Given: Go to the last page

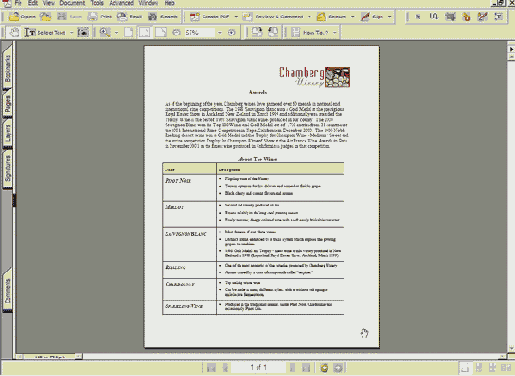Looking at the screenshot, I should pos(306,368).
